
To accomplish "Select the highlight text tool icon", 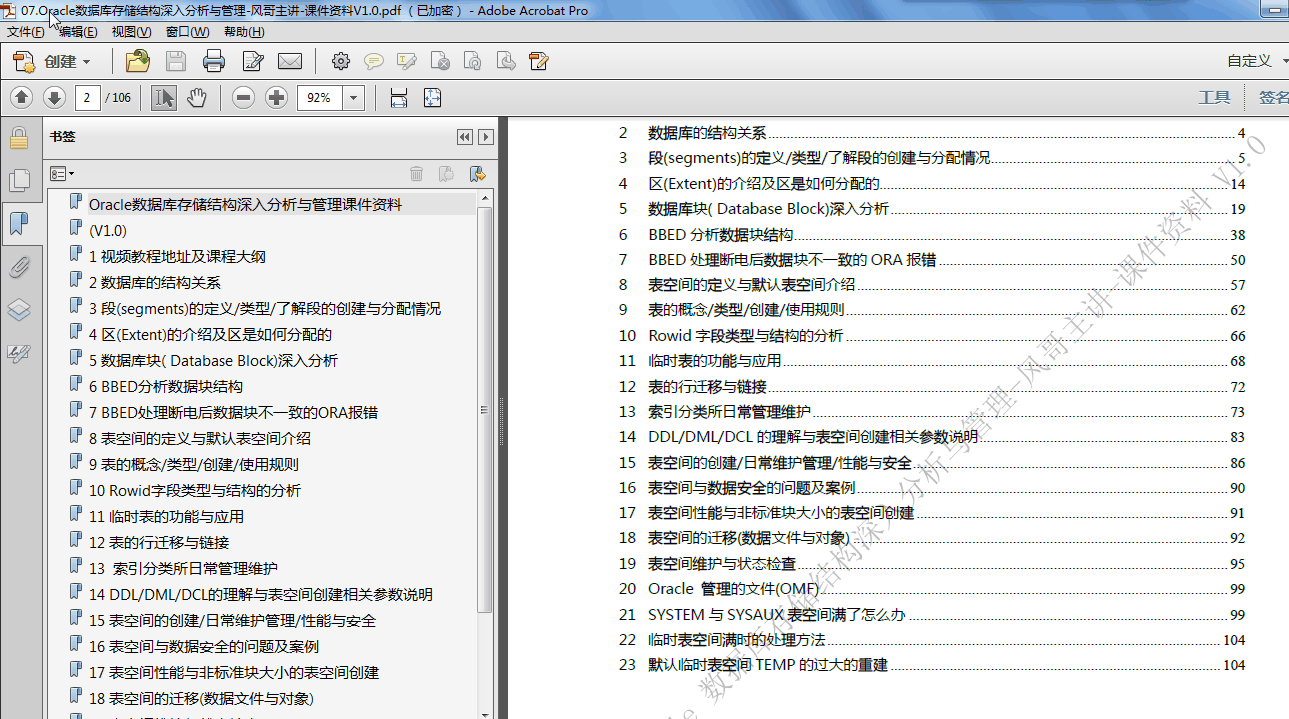I will (407, 62).
